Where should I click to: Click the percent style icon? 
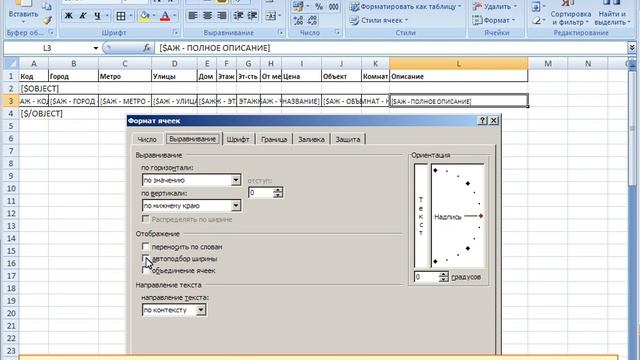[319, 7]
